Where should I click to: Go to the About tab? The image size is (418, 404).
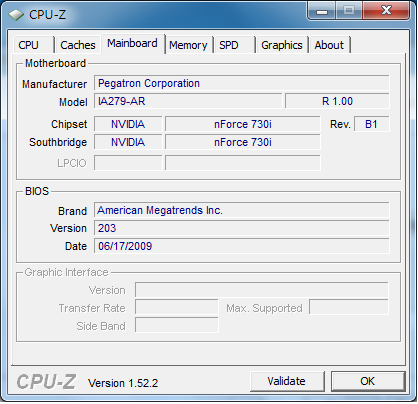tap(329, 45)
